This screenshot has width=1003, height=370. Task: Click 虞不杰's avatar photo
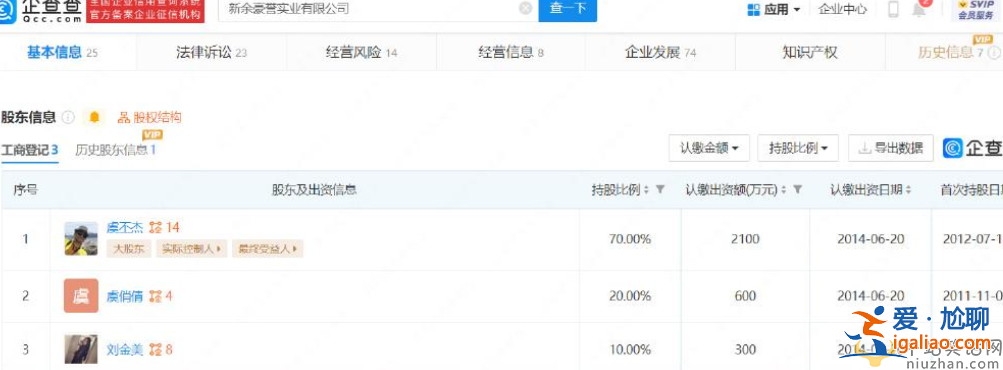[81, 239]
